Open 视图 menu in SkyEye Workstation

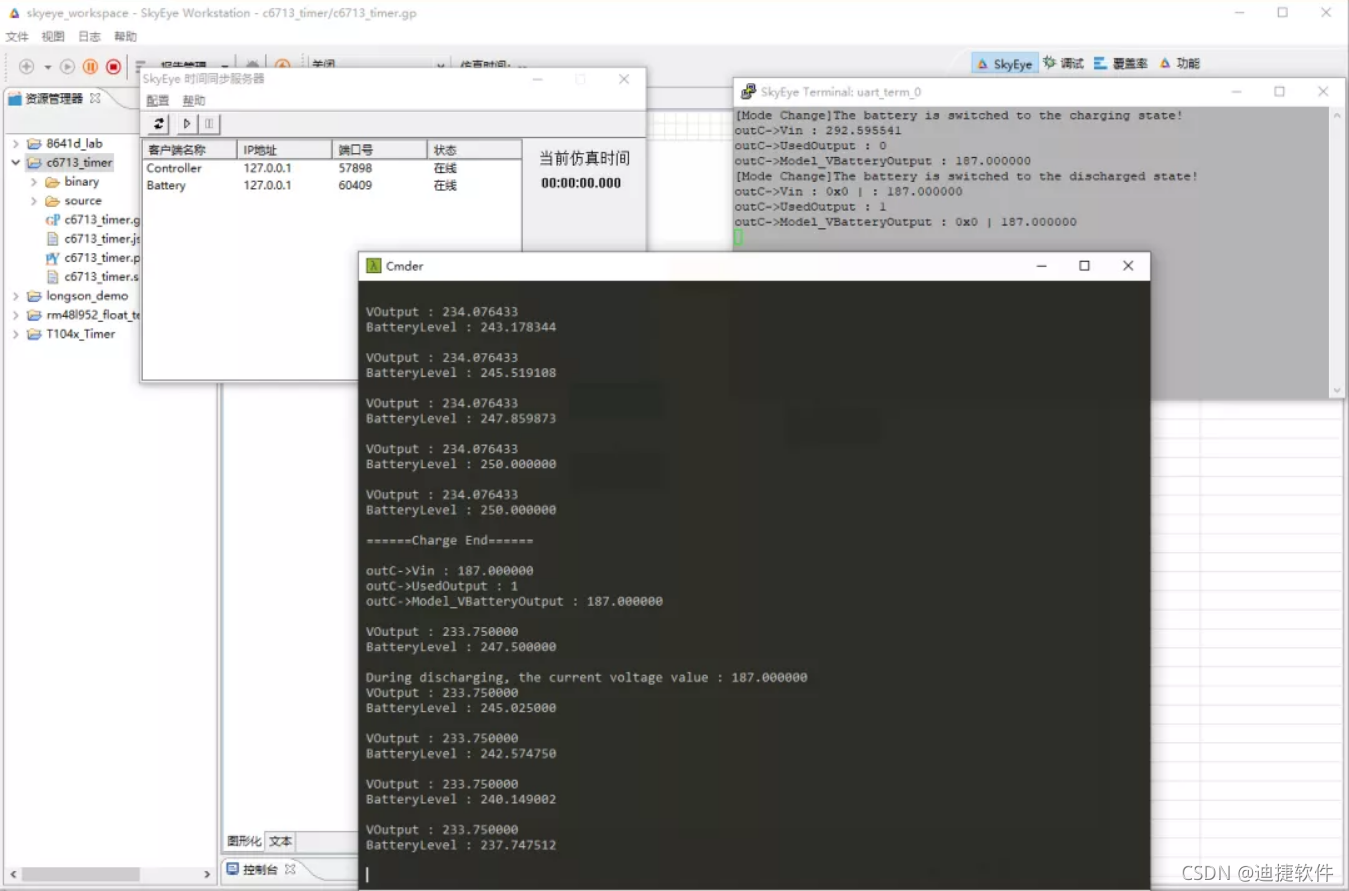coord(53,36)
